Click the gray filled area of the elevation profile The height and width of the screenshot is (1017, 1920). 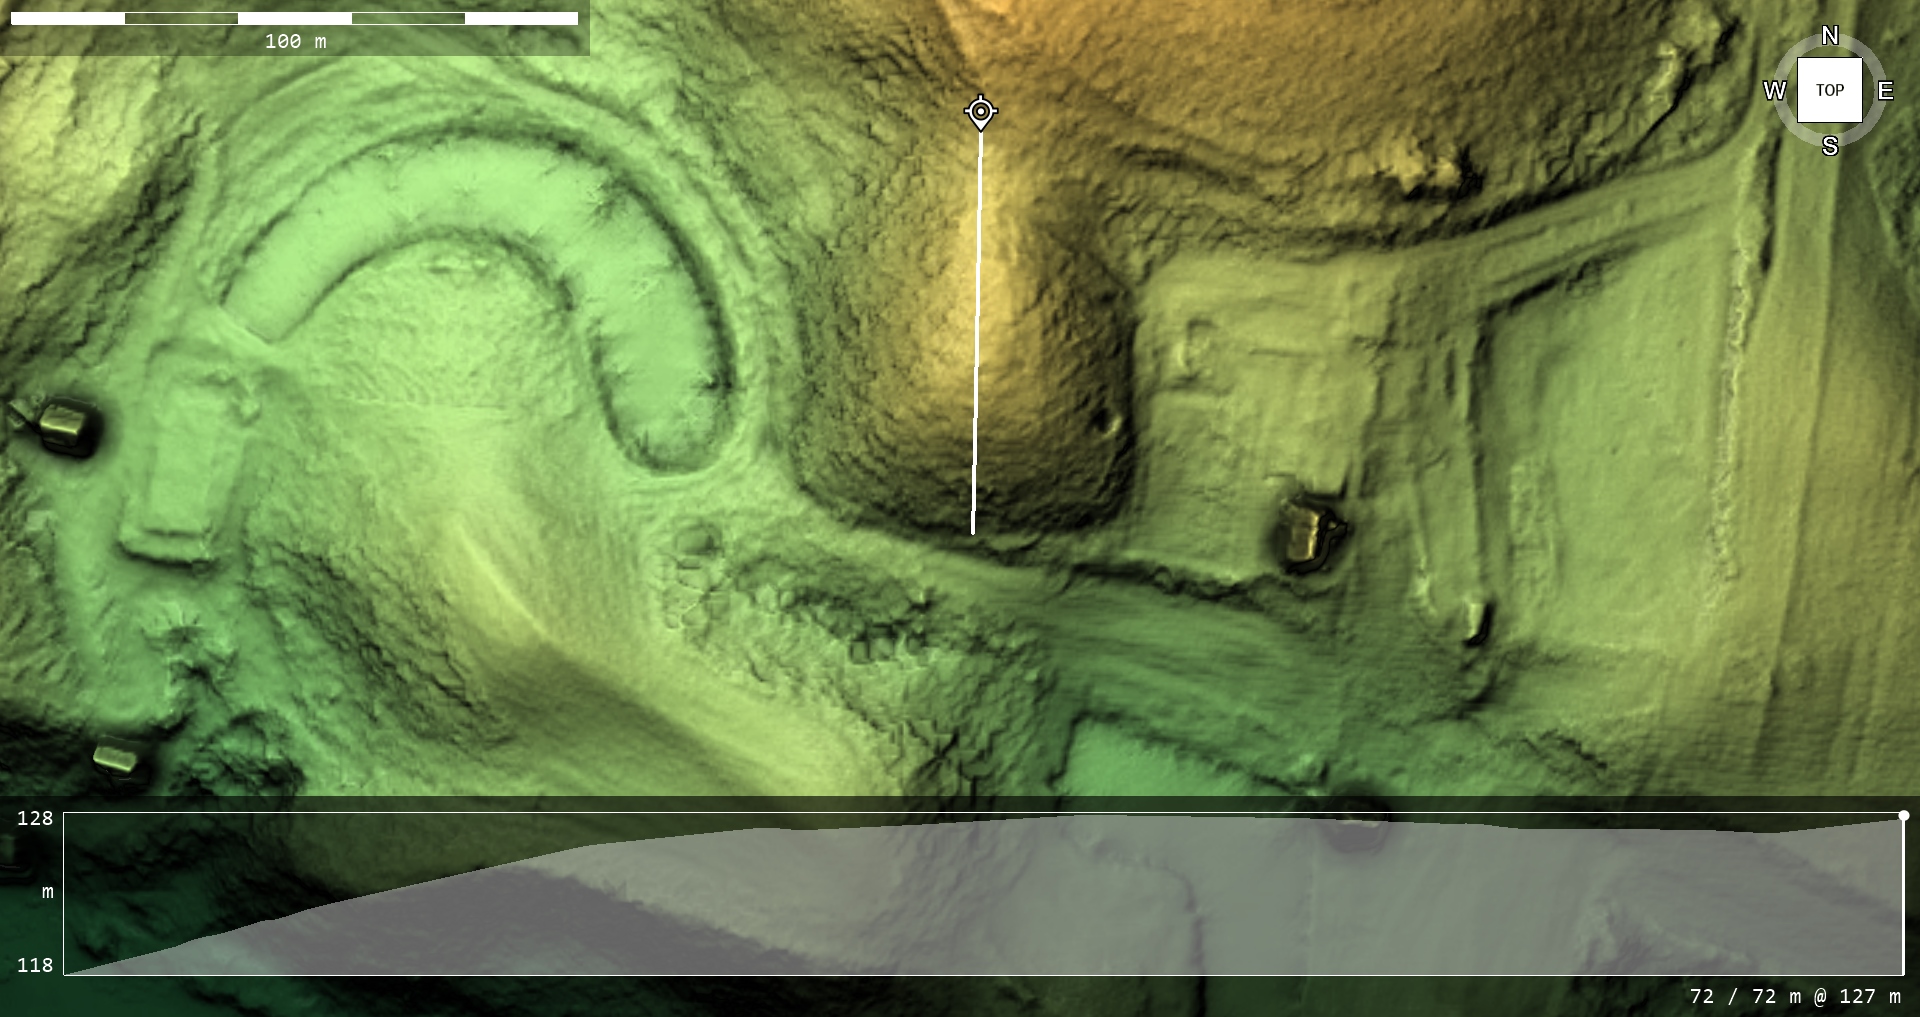pos(1100,900)
